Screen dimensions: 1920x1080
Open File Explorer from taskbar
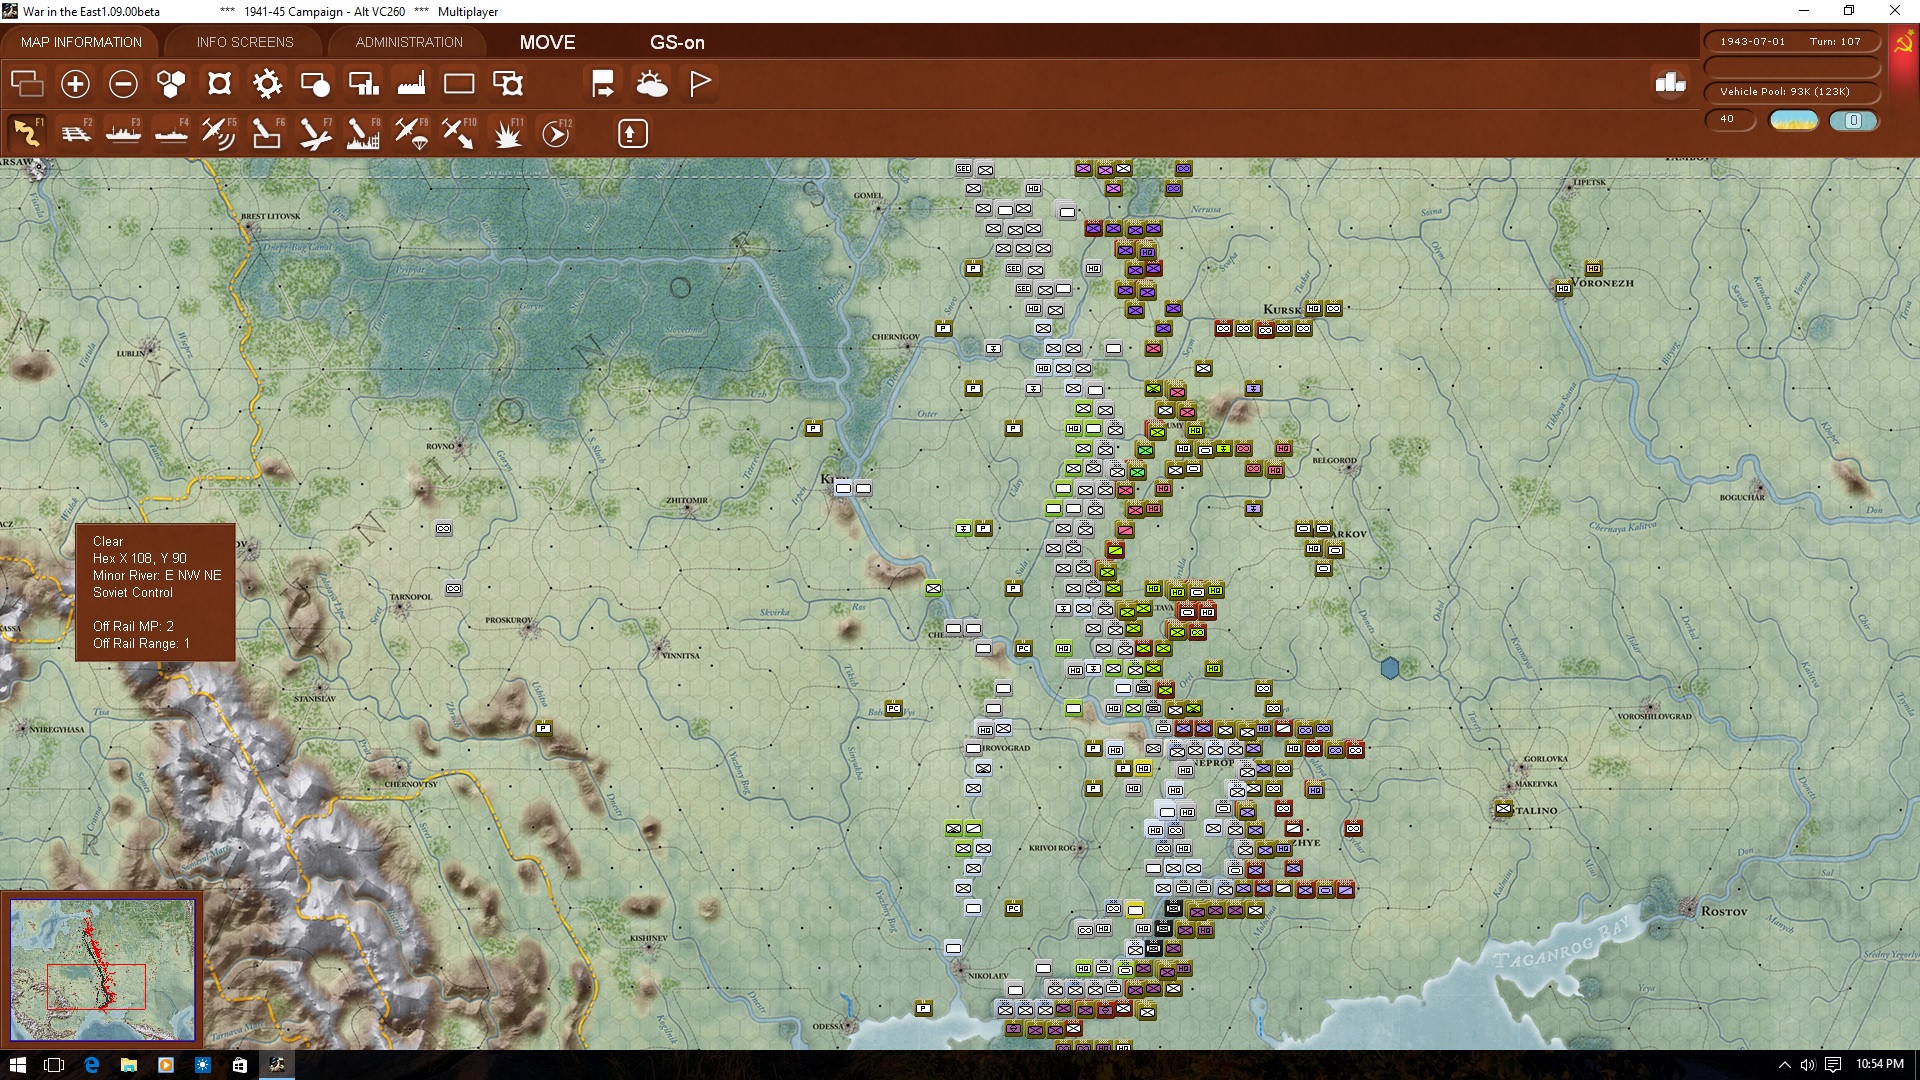[x=129, y=1065]
